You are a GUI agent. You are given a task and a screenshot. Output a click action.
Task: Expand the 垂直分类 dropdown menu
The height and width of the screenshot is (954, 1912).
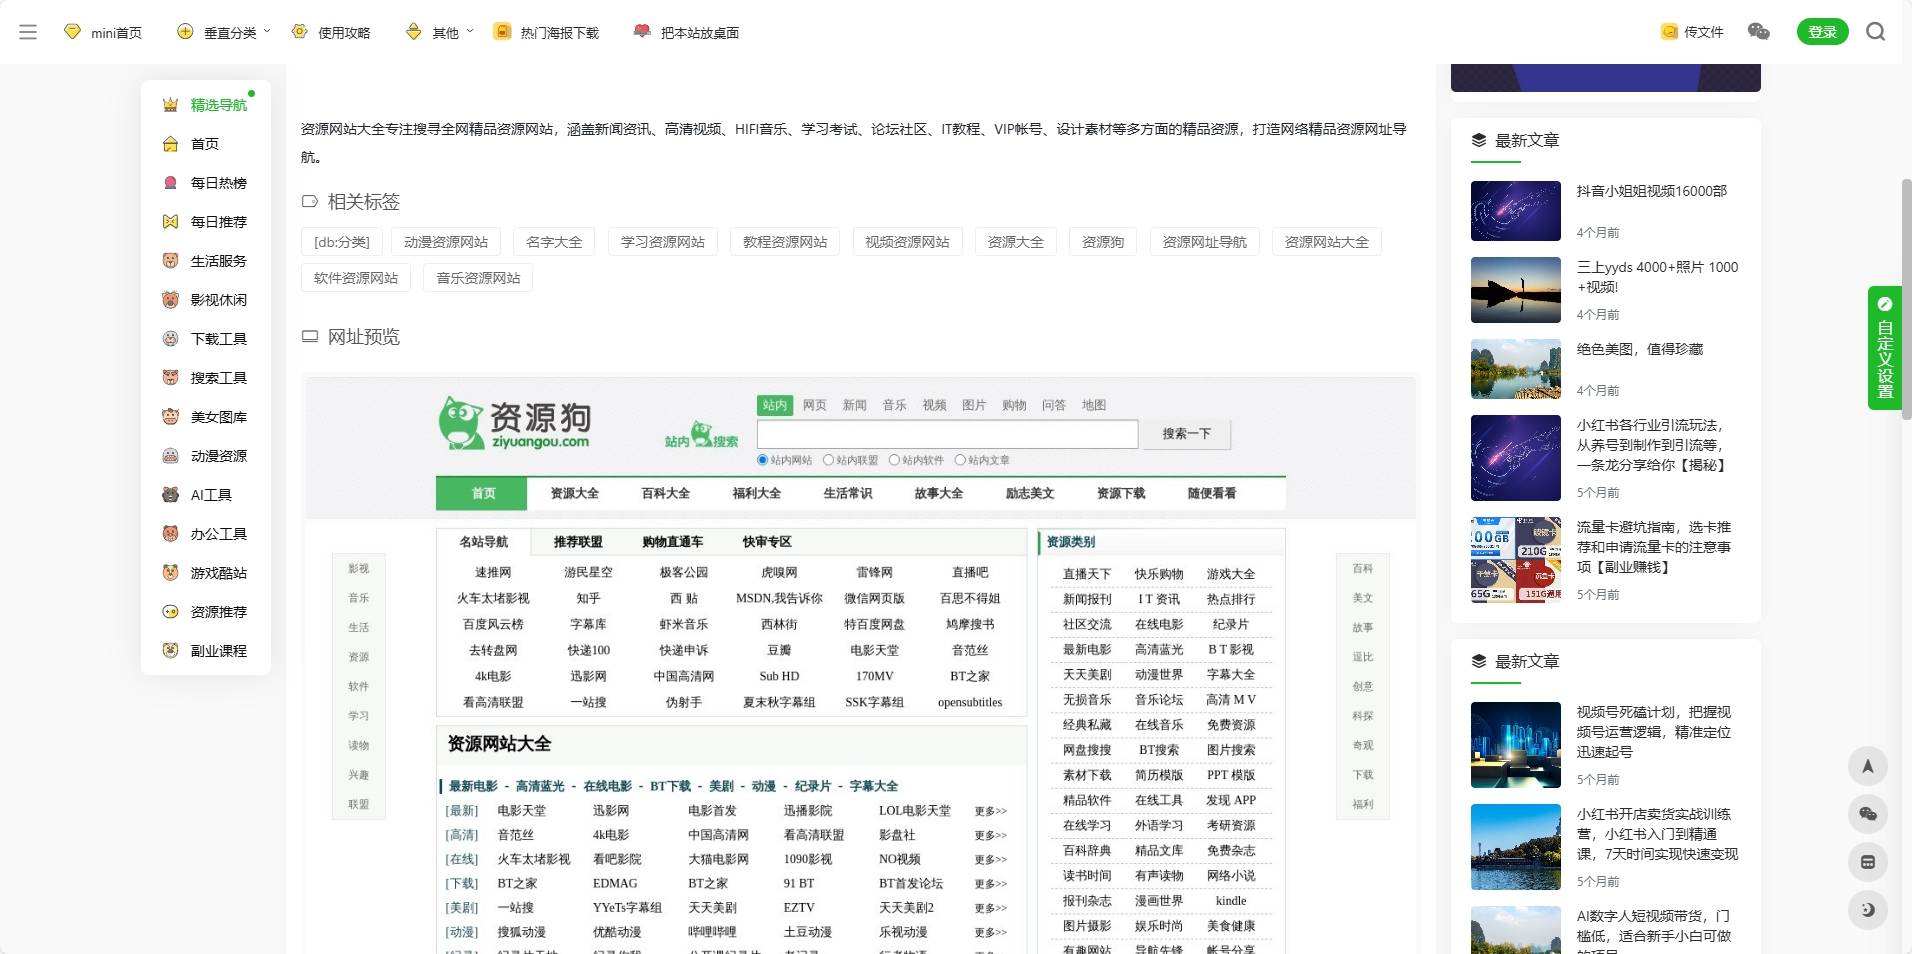[224, 32]
